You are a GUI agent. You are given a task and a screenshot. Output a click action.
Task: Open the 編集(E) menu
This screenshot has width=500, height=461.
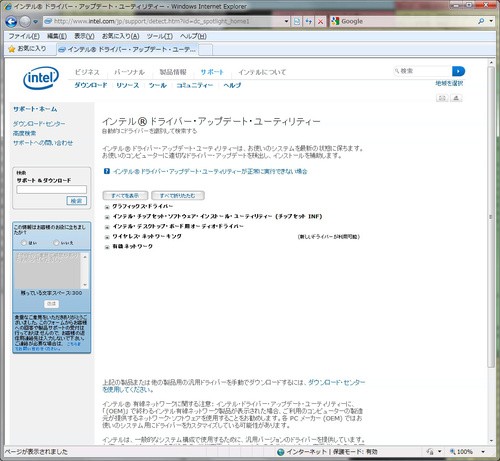(57, 36)
